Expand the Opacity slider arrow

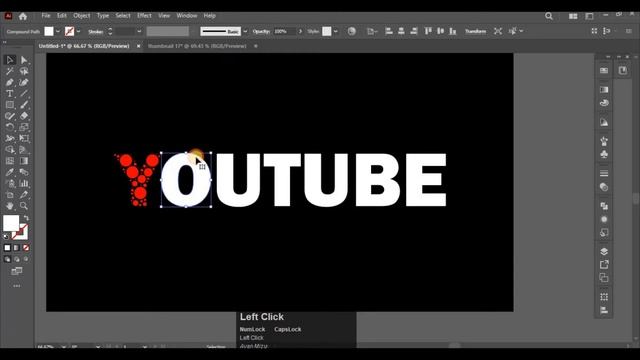click(x=300, y=31)
